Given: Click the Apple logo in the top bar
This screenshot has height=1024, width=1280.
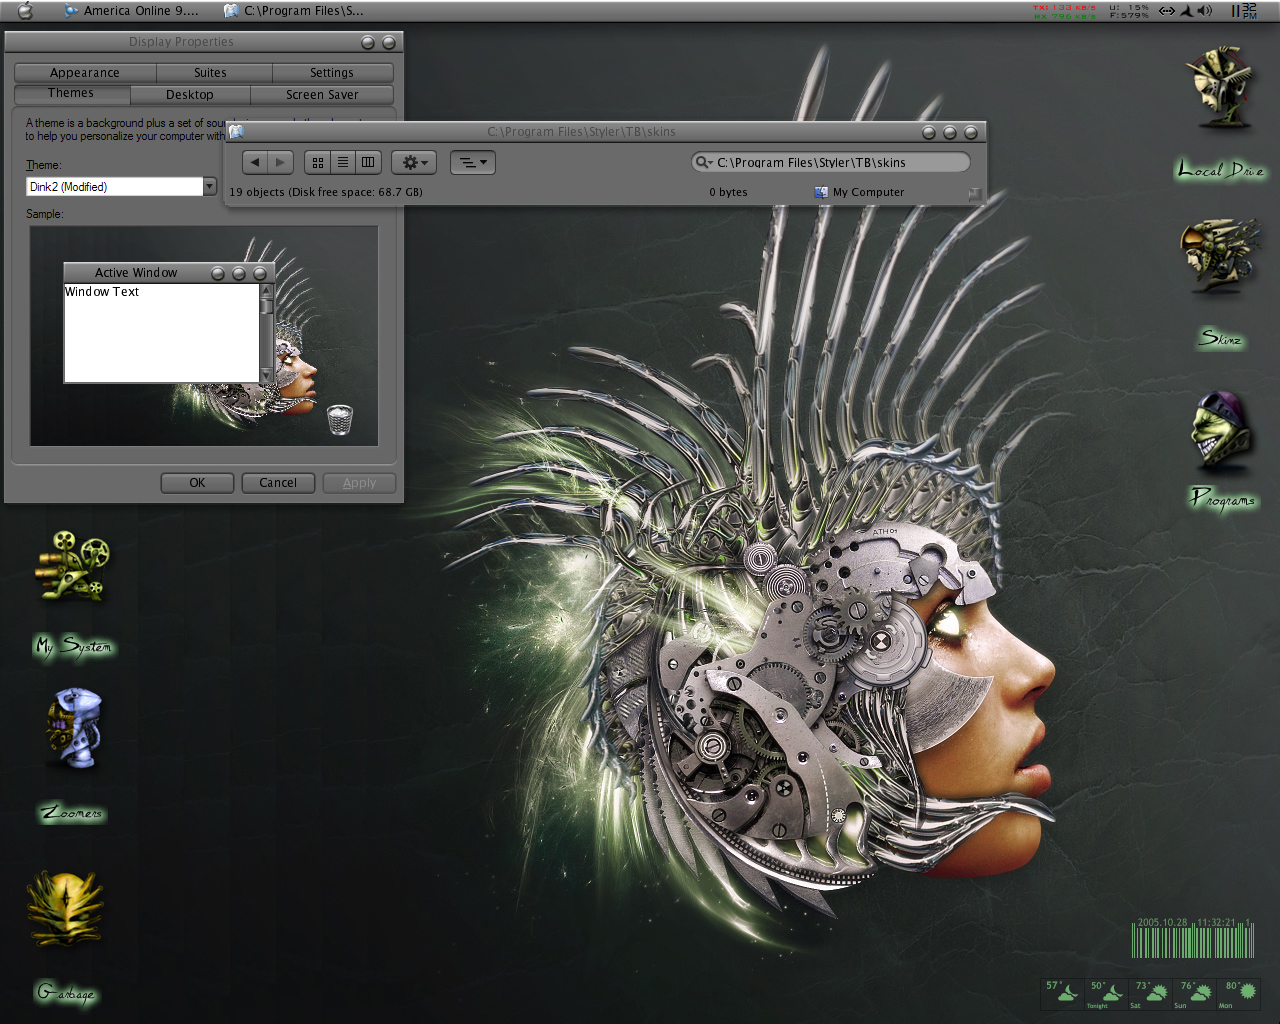Looking at the screenshot, I should pos(25,10).
